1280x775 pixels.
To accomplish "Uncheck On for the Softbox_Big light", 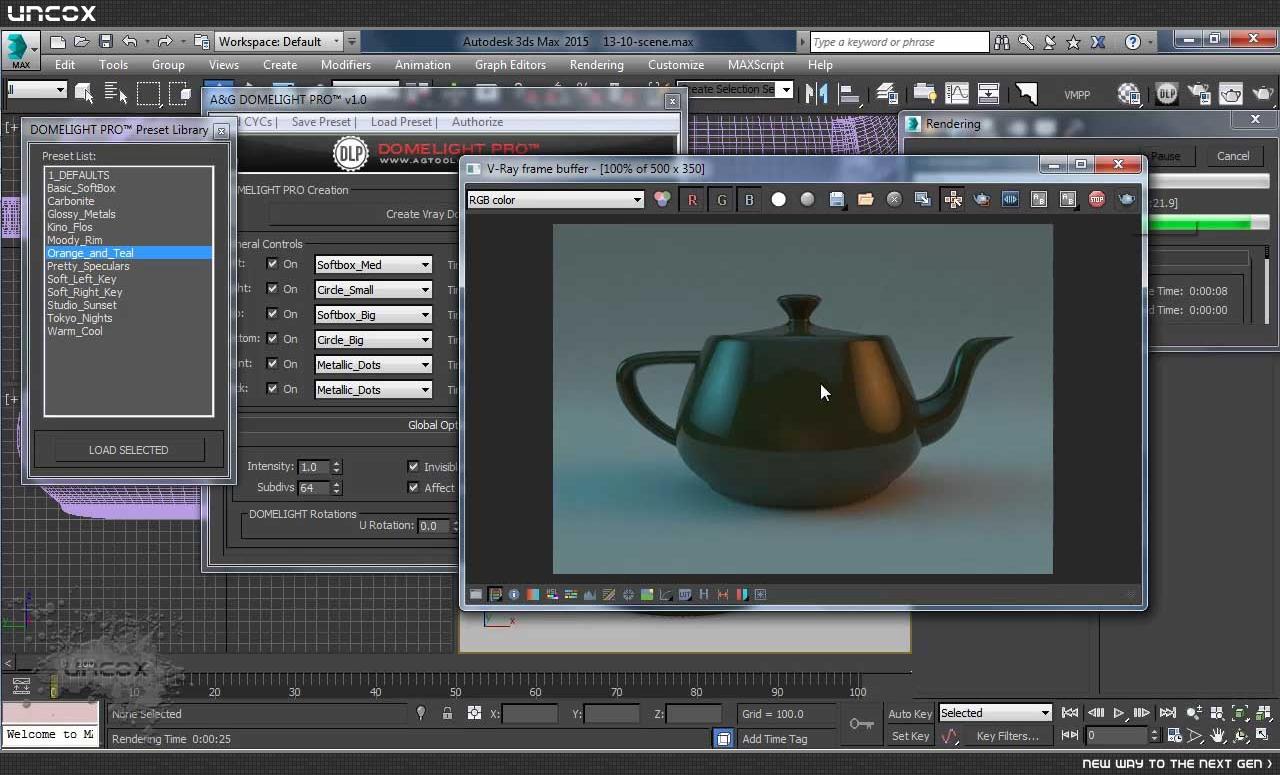I will point(272,314).
